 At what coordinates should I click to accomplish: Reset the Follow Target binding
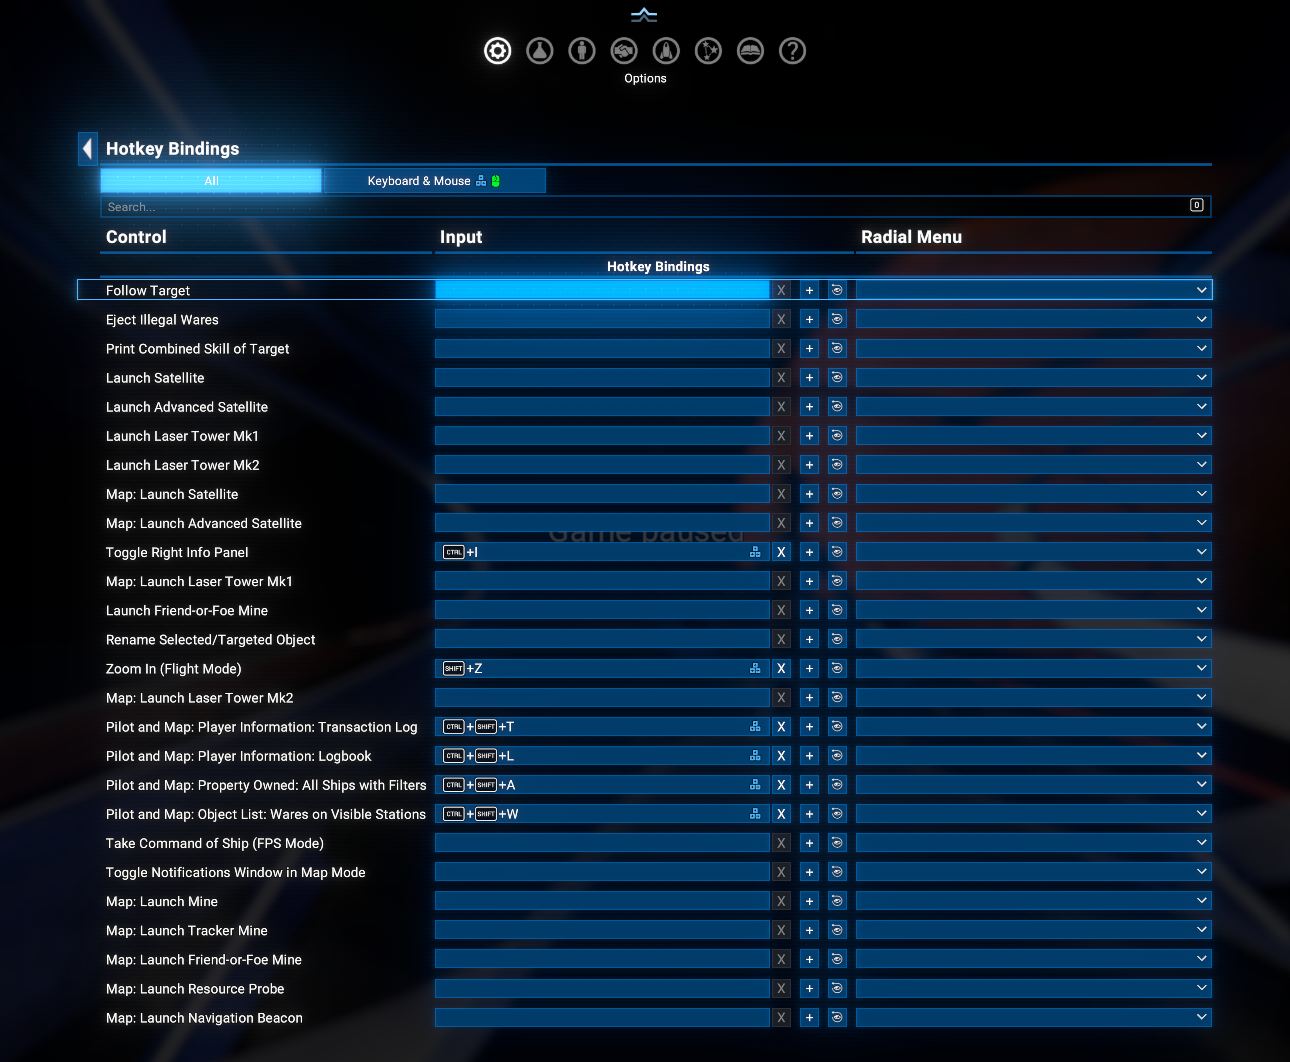point(837,290)
